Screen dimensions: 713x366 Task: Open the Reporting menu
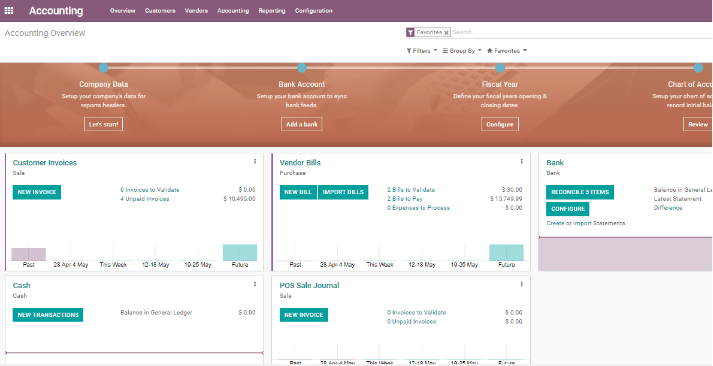coord(271,10)
